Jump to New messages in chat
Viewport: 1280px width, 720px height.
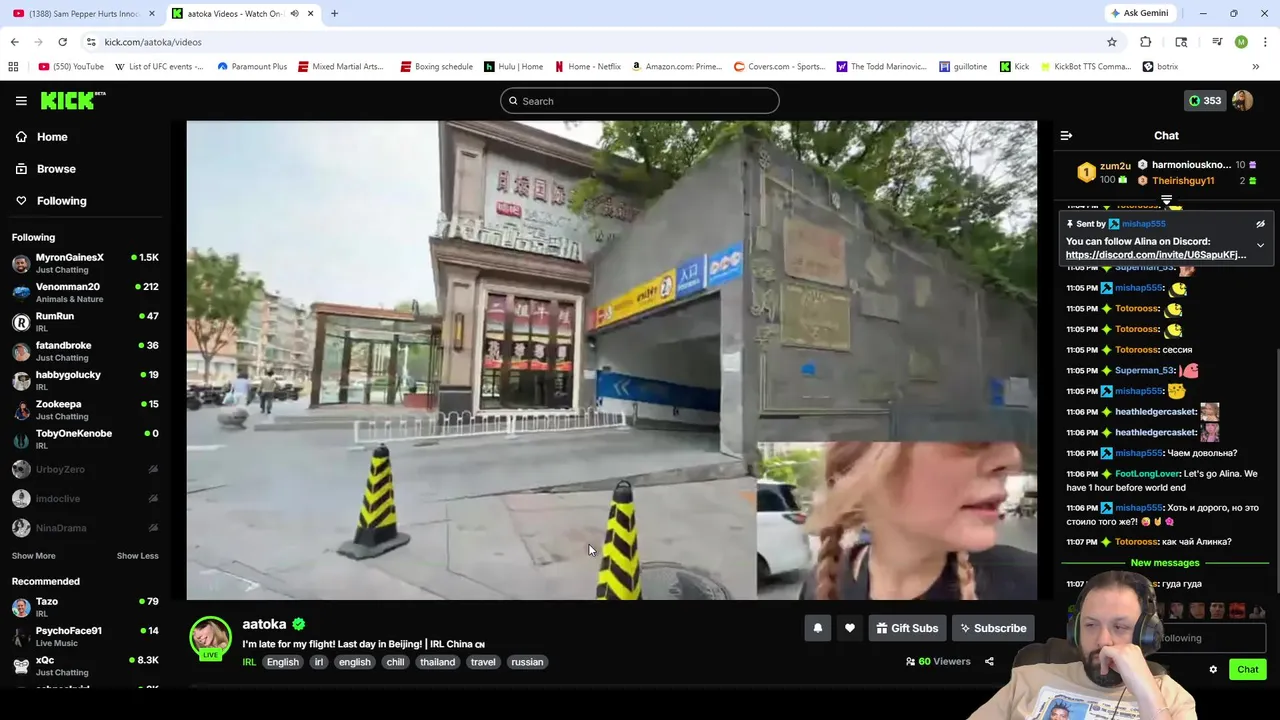tap(1164, 563)
